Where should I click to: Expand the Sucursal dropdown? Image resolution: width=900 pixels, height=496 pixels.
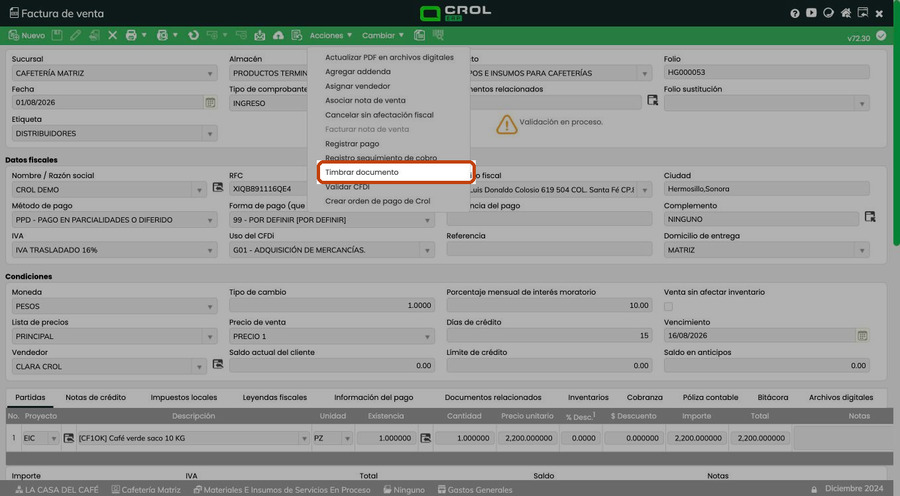point(210,73)
